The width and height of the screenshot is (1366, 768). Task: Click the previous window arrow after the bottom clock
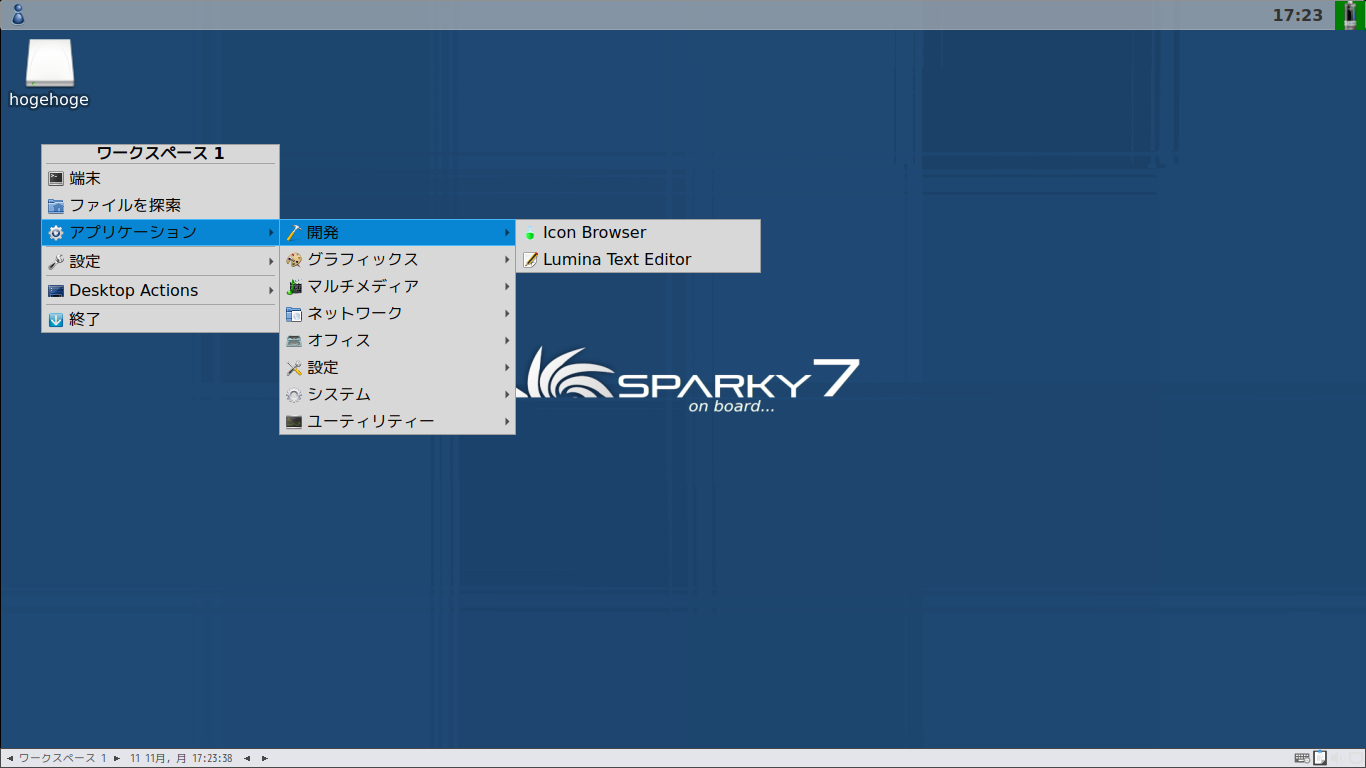tap(247, 758)
